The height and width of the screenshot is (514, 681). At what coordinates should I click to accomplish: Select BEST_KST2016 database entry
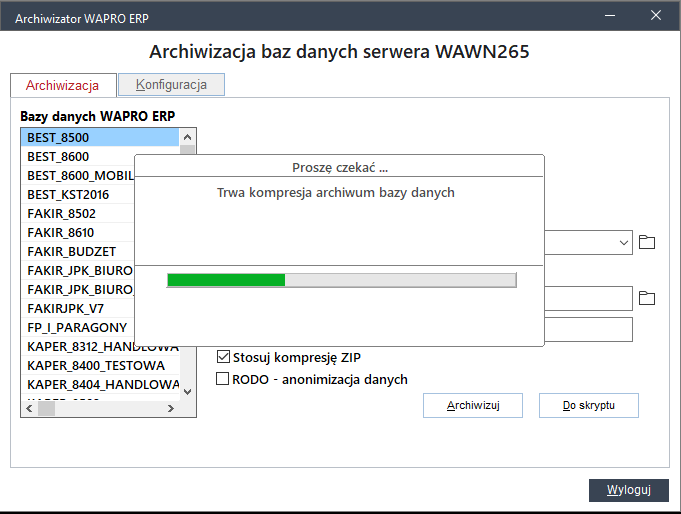click(78, 195)
